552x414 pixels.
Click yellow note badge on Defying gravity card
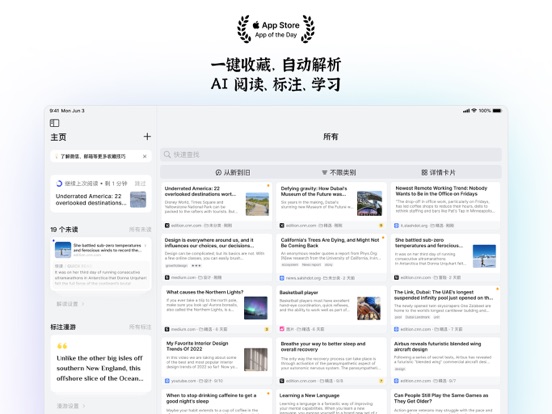[x=381, y=225]
